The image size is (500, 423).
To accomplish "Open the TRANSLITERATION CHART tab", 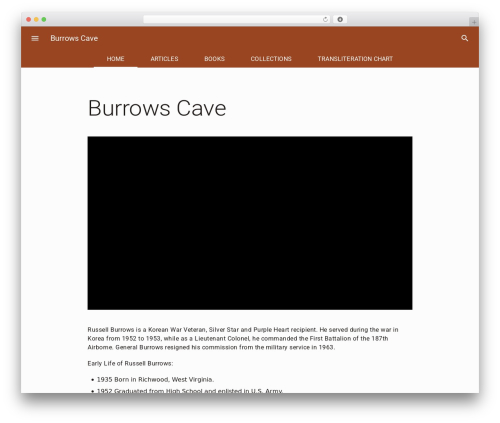I will coord(355,59).
